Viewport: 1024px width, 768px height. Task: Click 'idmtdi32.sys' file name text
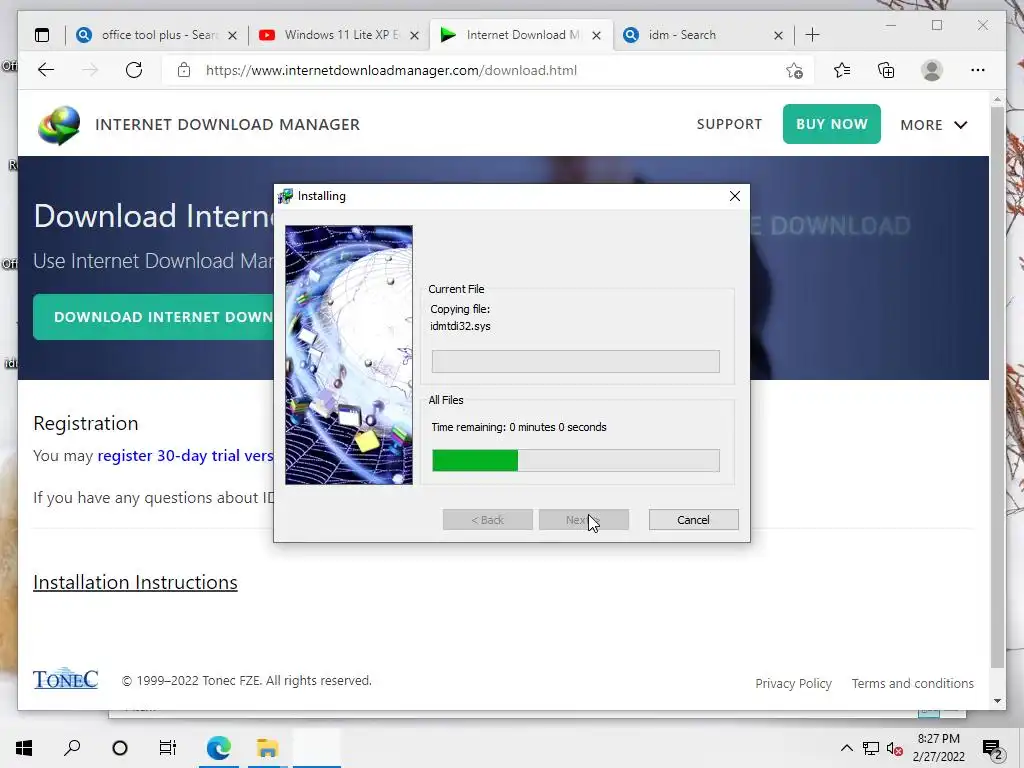[x=460, y=326]
